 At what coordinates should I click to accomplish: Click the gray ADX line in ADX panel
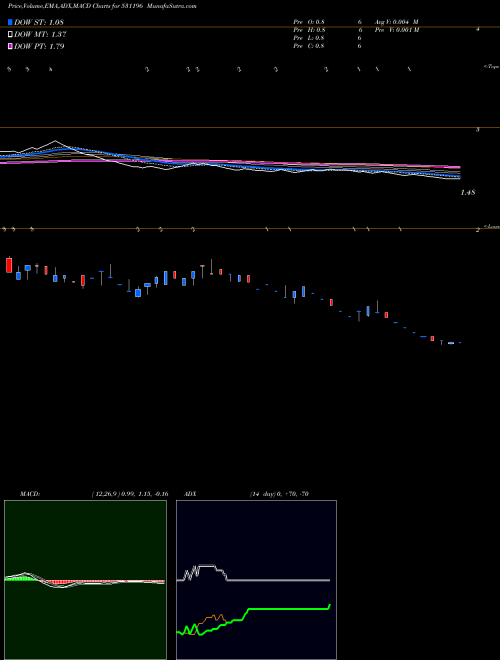[x=278, y=580]
